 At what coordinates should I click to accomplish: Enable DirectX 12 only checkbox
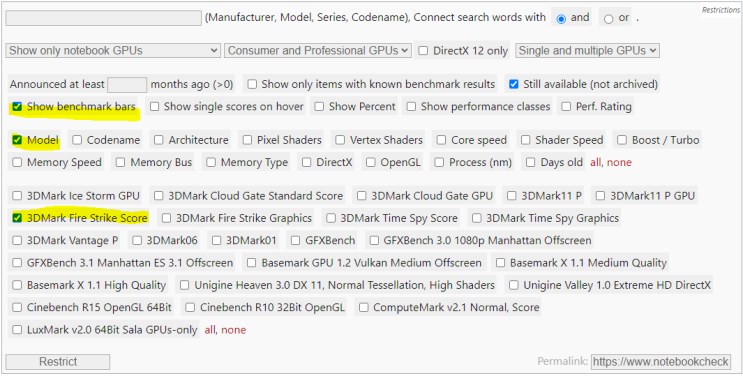423,51
